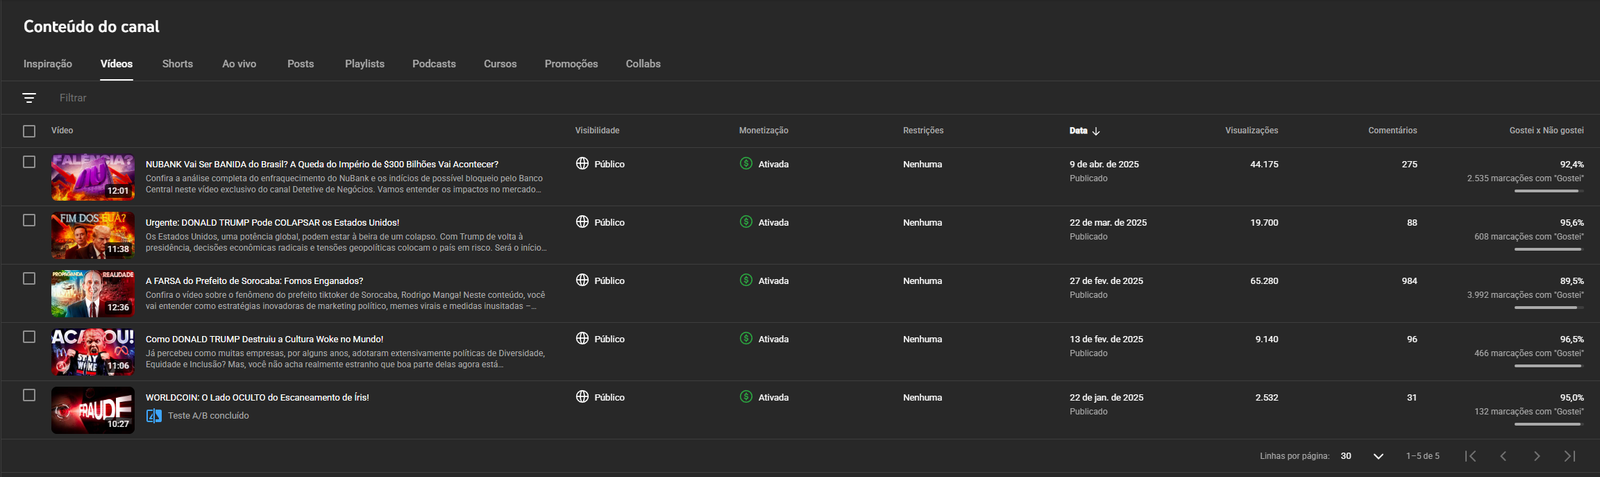Type in the Filtrar input field
Viewport: 1600px width, 477px height.
300,98
